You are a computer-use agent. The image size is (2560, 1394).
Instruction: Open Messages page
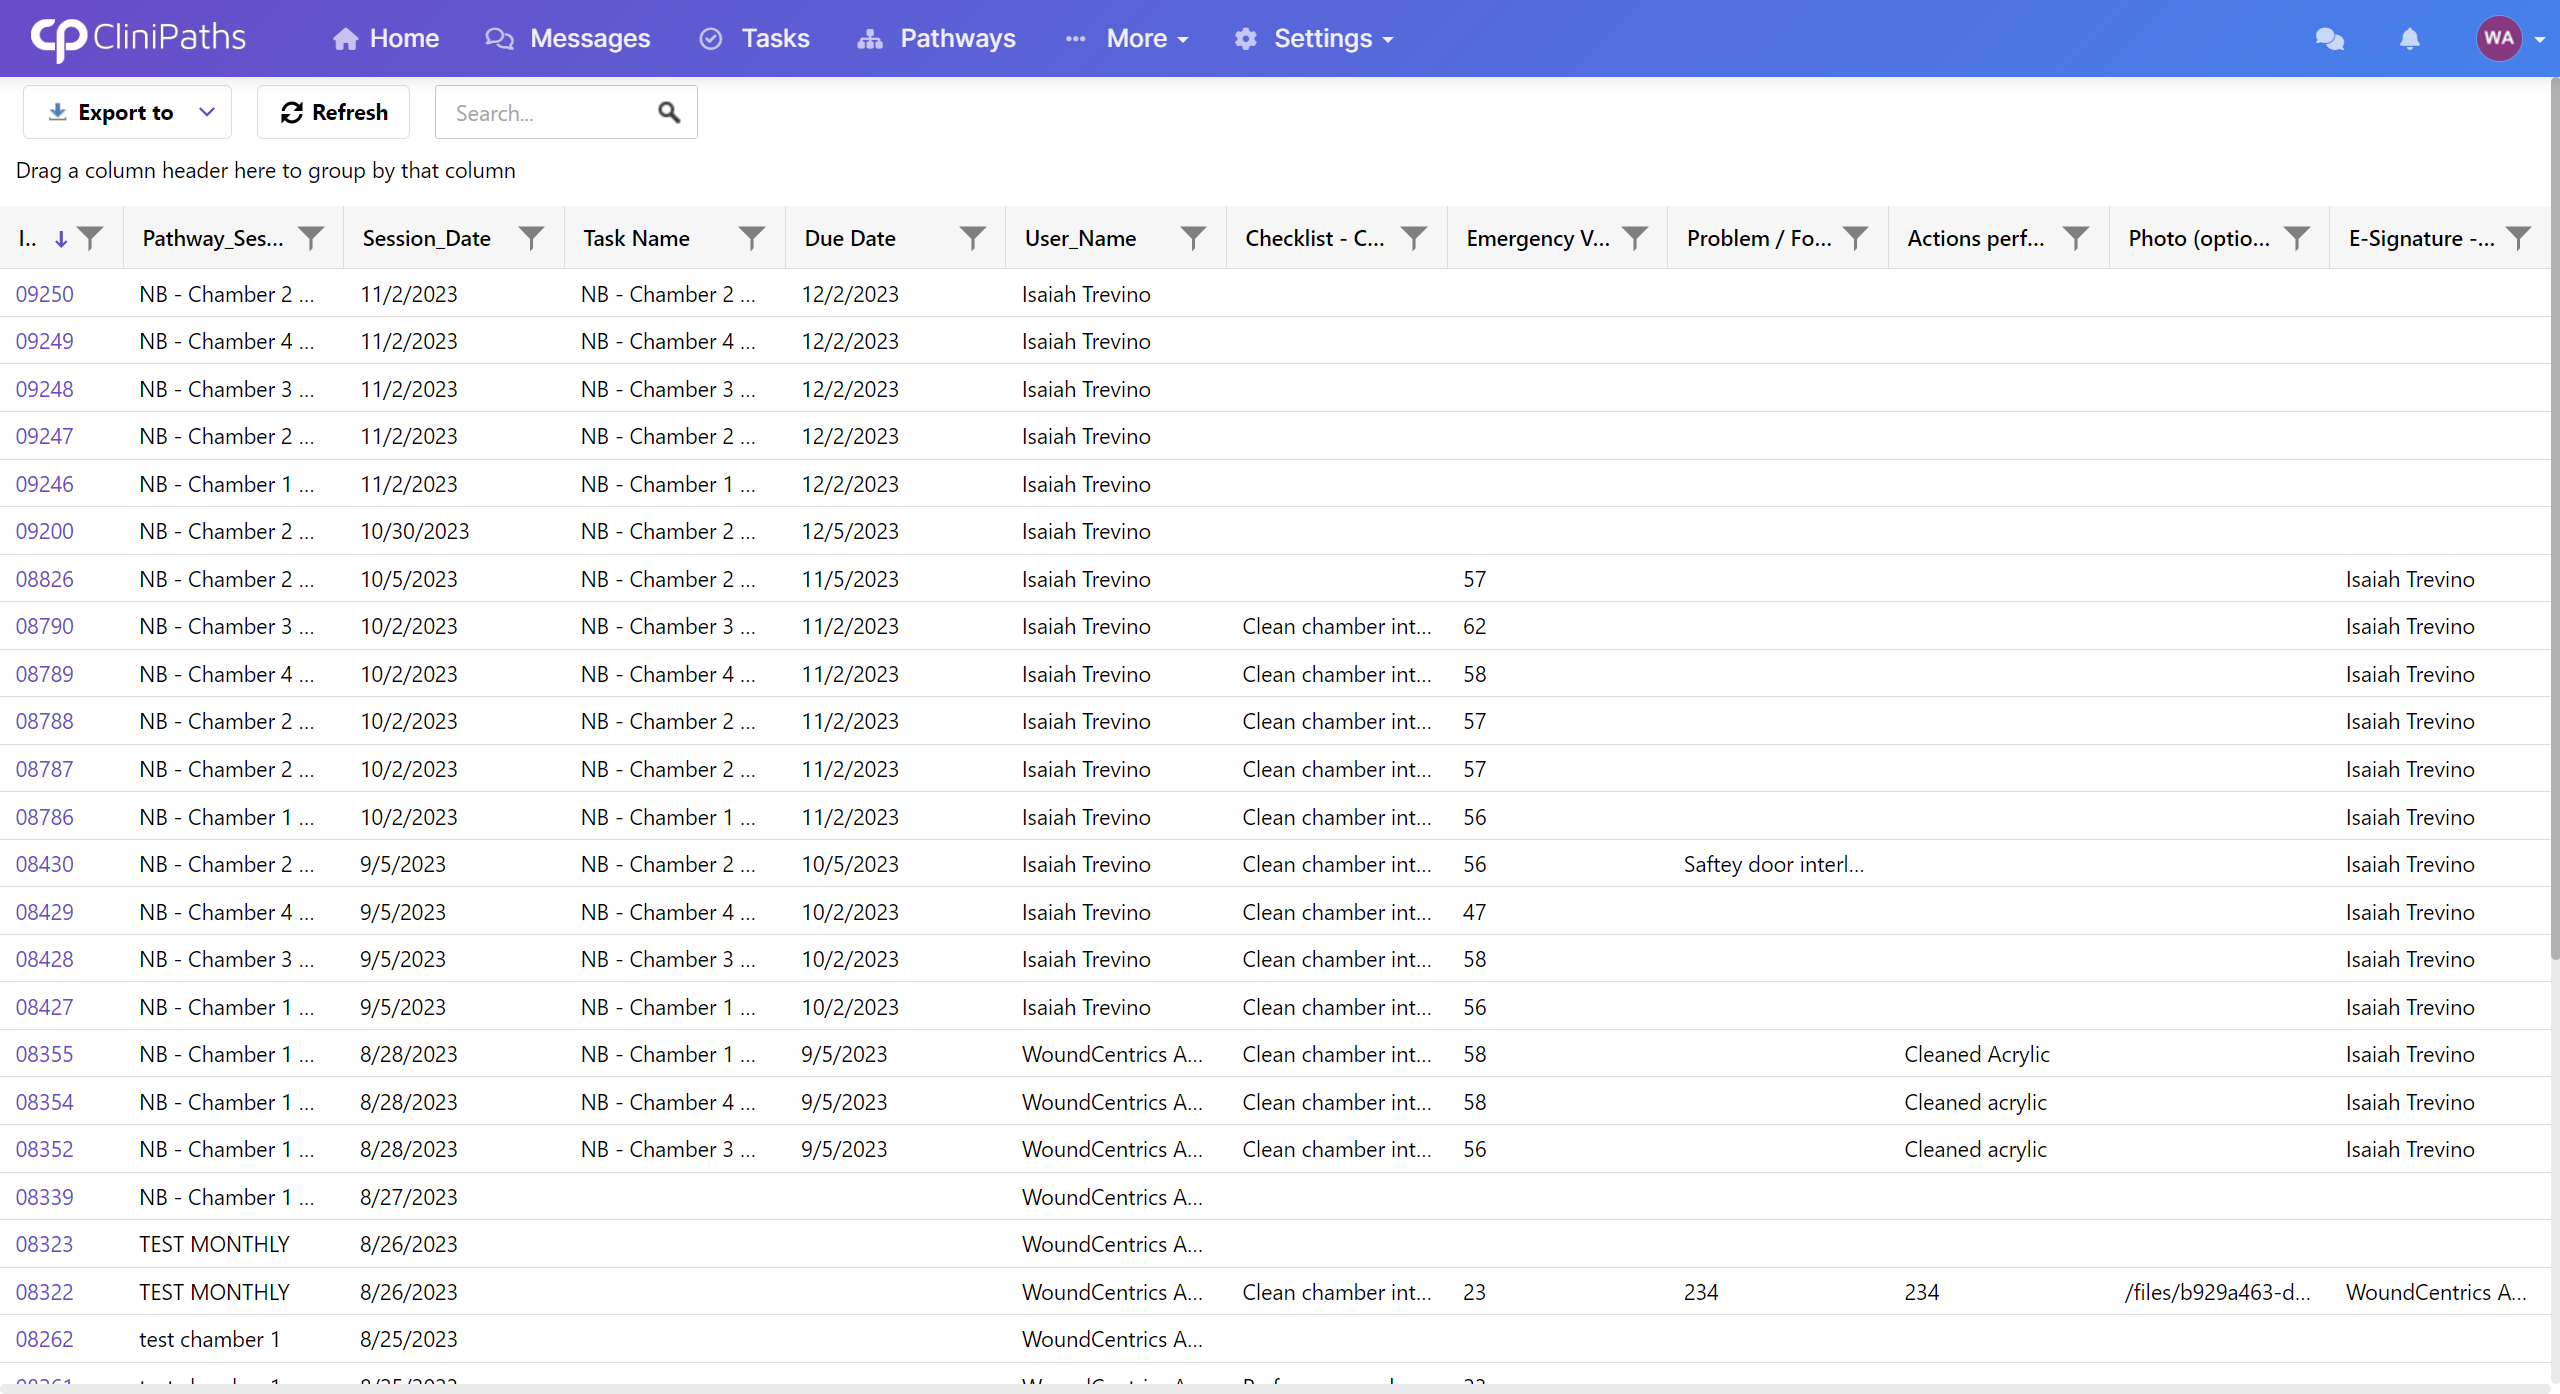[x=567, y=39]
